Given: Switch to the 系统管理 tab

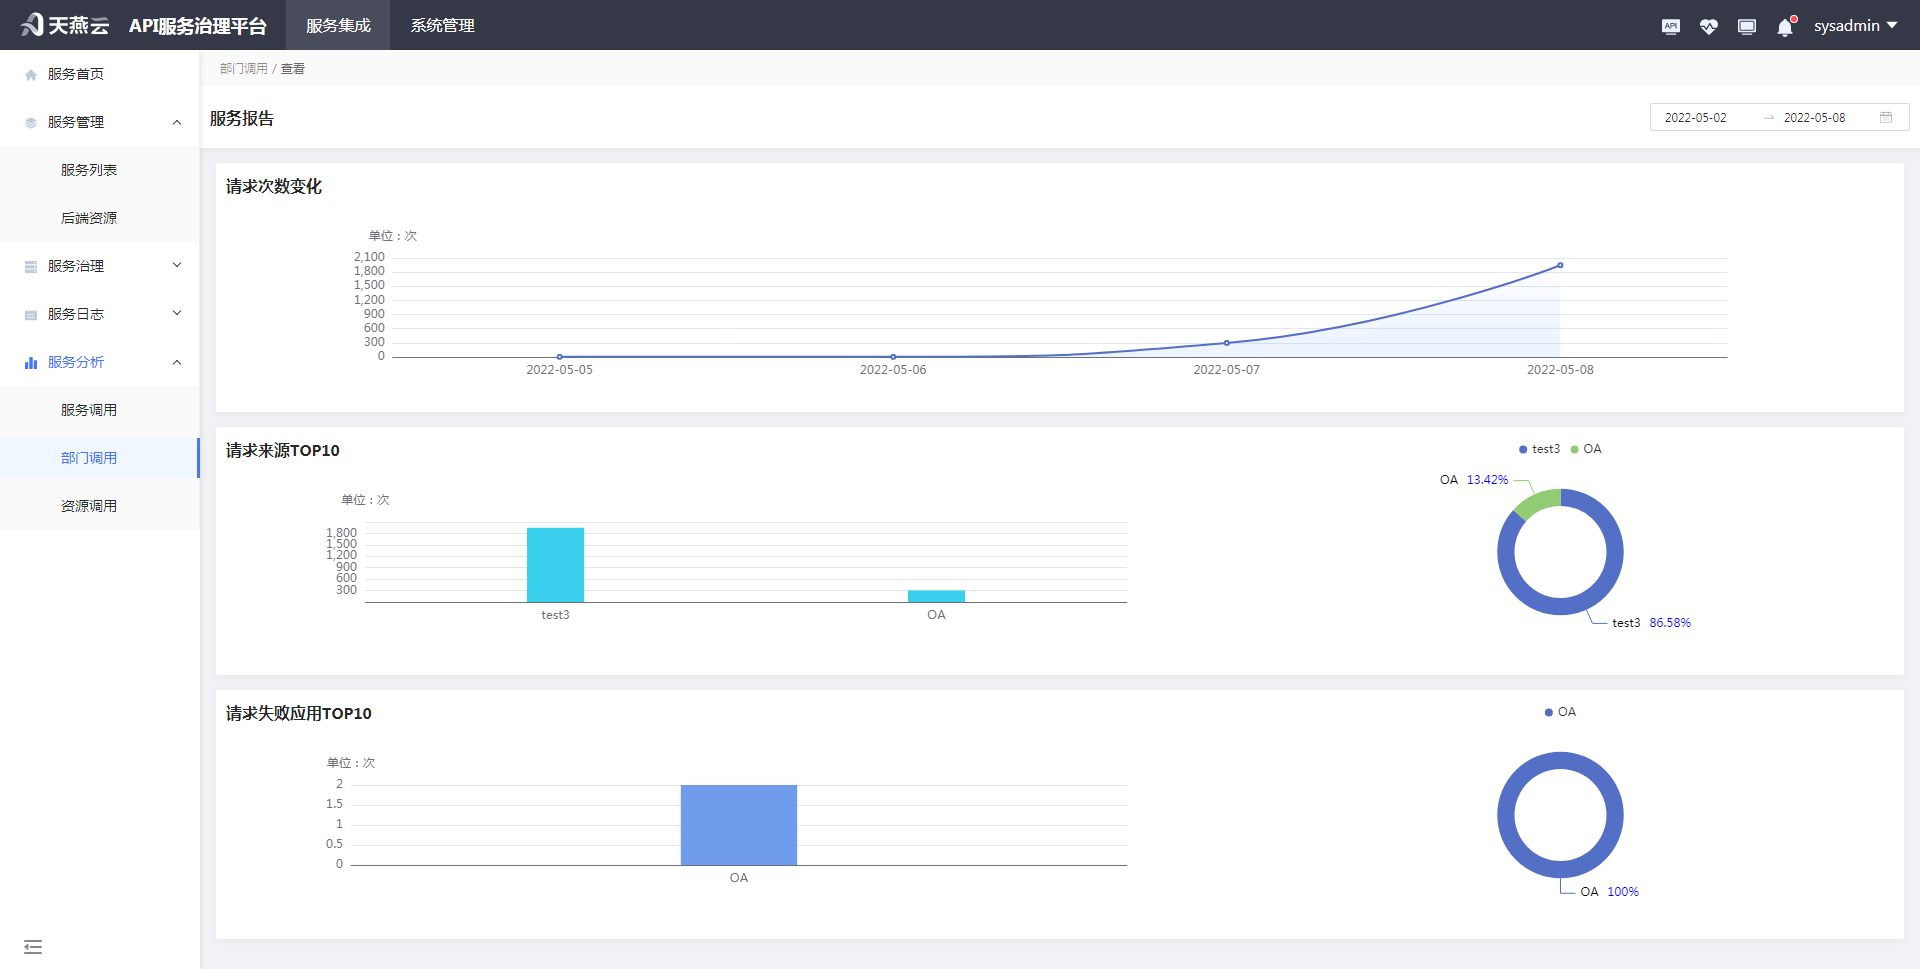Looking at the screenshot, I should coord(441,25).
